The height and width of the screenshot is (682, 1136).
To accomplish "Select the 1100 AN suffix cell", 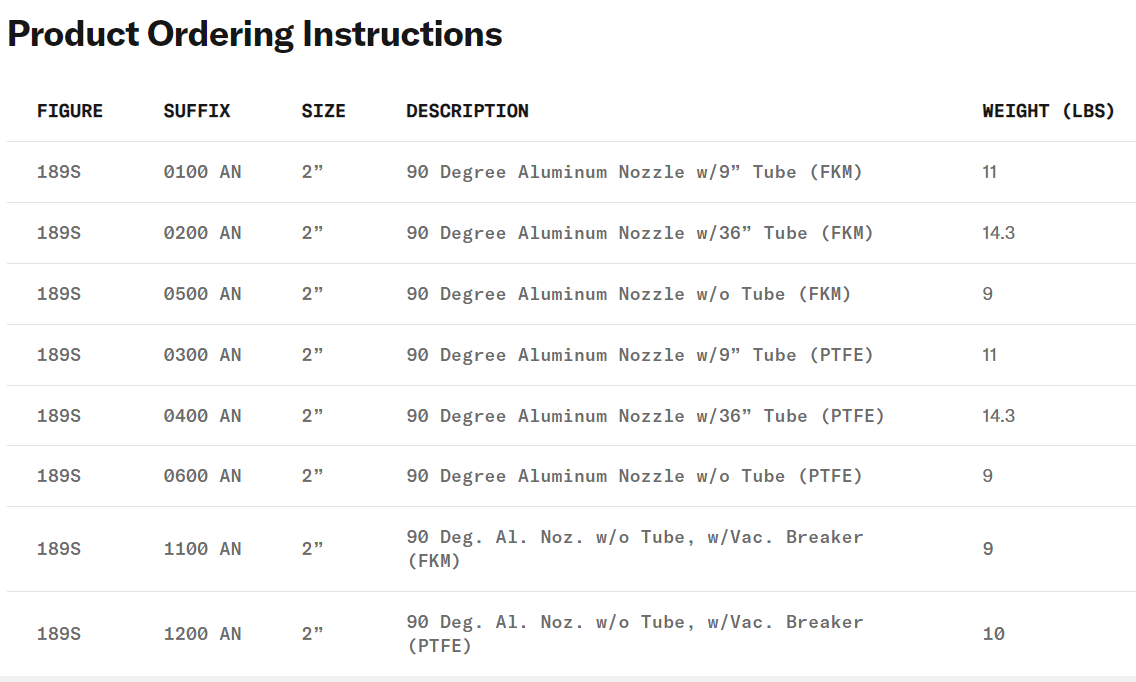I will tap(202, 549).
